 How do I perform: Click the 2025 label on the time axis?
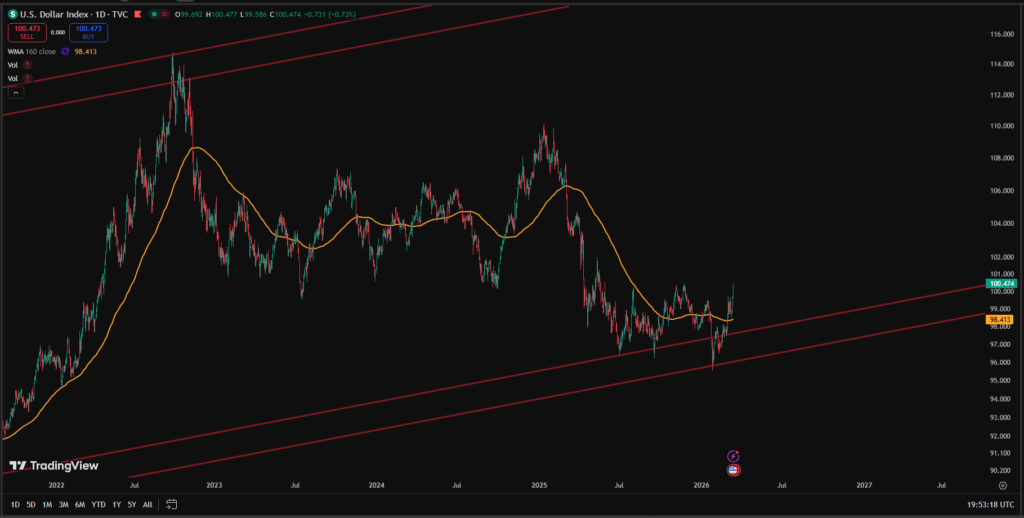[539, 485]
